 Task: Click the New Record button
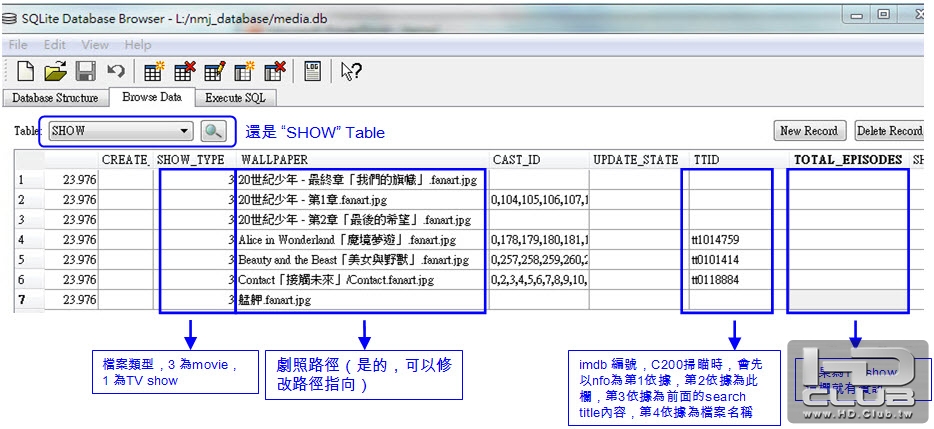(x=809, y=131)
